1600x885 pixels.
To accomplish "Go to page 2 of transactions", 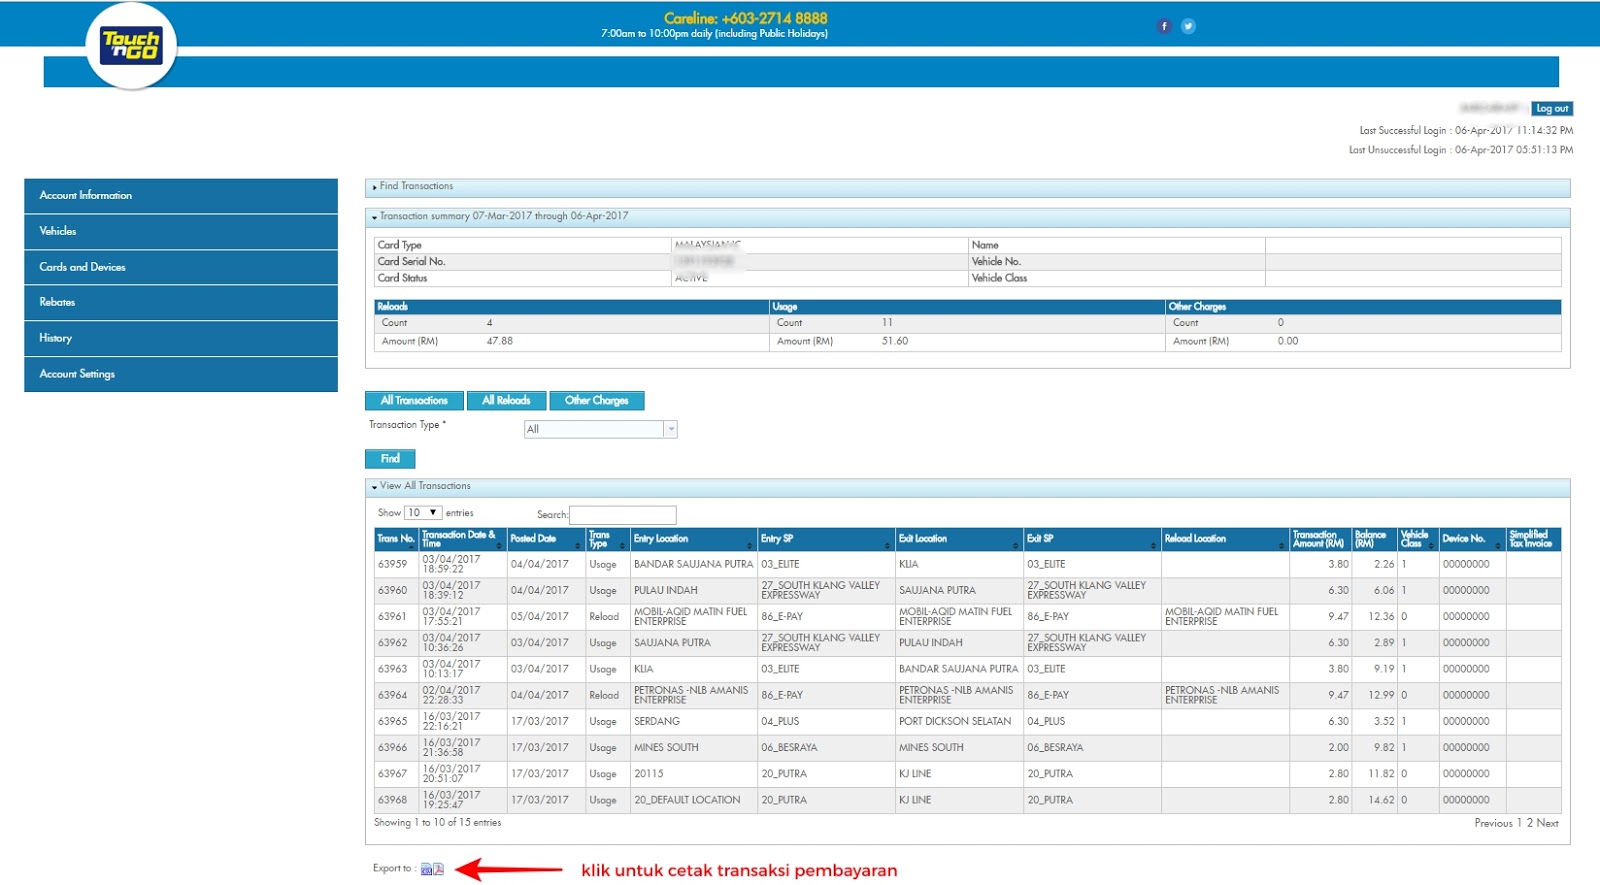I will pyautogui.click(x=1529, y=823).
